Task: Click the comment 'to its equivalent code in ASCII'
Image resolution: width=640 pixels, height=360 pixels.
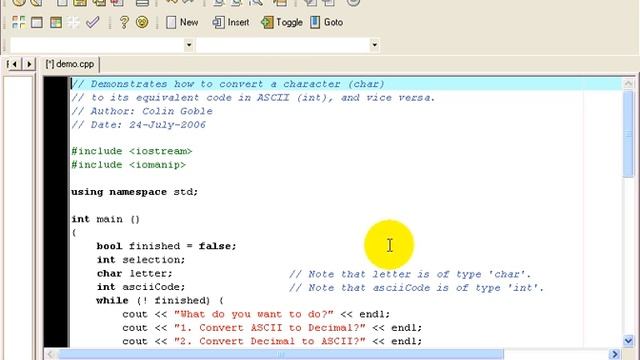Action: [253, 98]
